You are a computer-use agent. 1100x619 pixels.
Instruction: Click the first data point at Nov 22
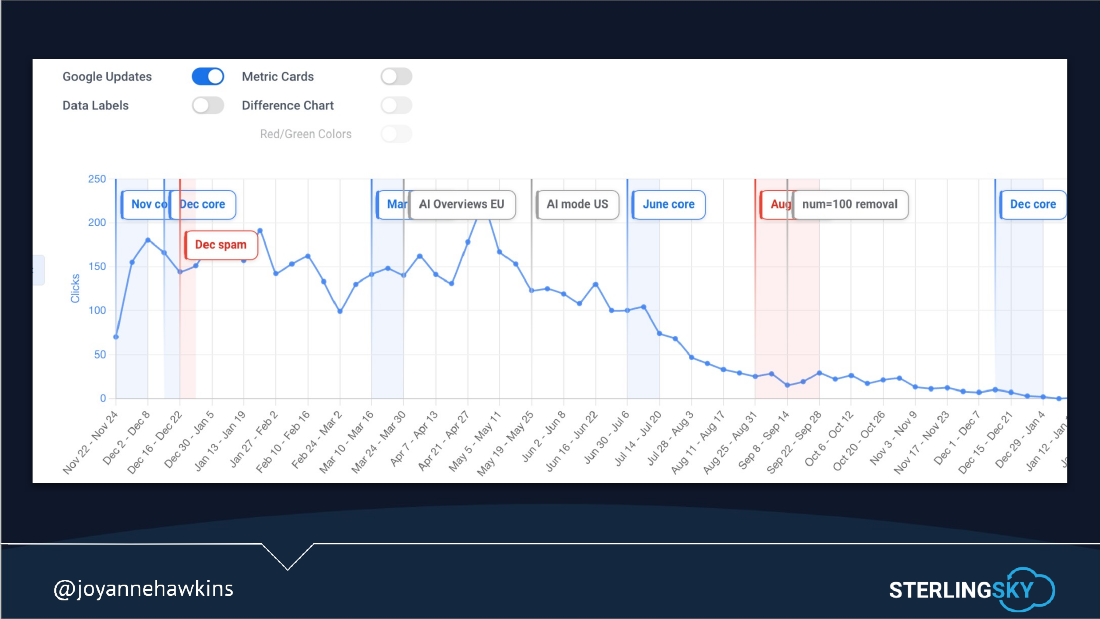click(x=116, y=337)
